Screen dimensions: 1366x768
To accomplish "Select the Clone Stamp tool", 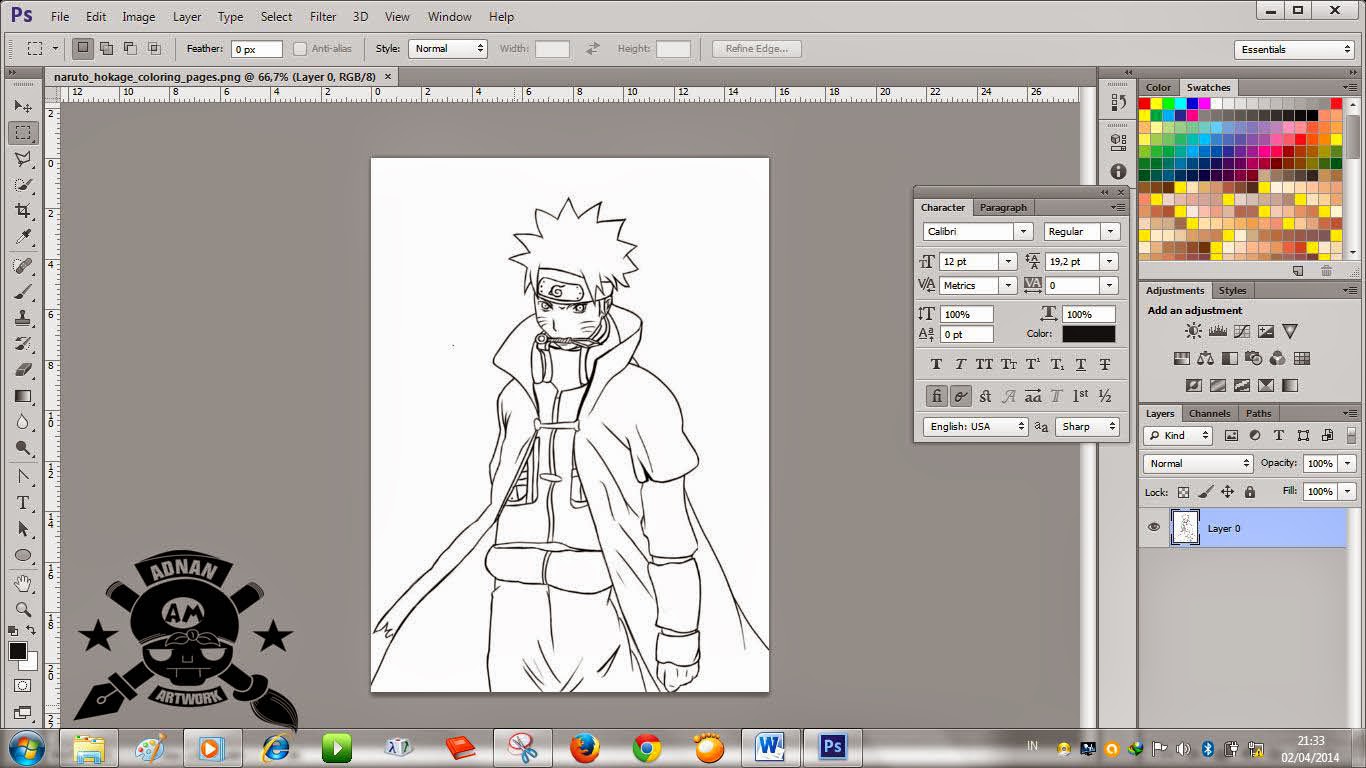I will [x=22, y=318].
